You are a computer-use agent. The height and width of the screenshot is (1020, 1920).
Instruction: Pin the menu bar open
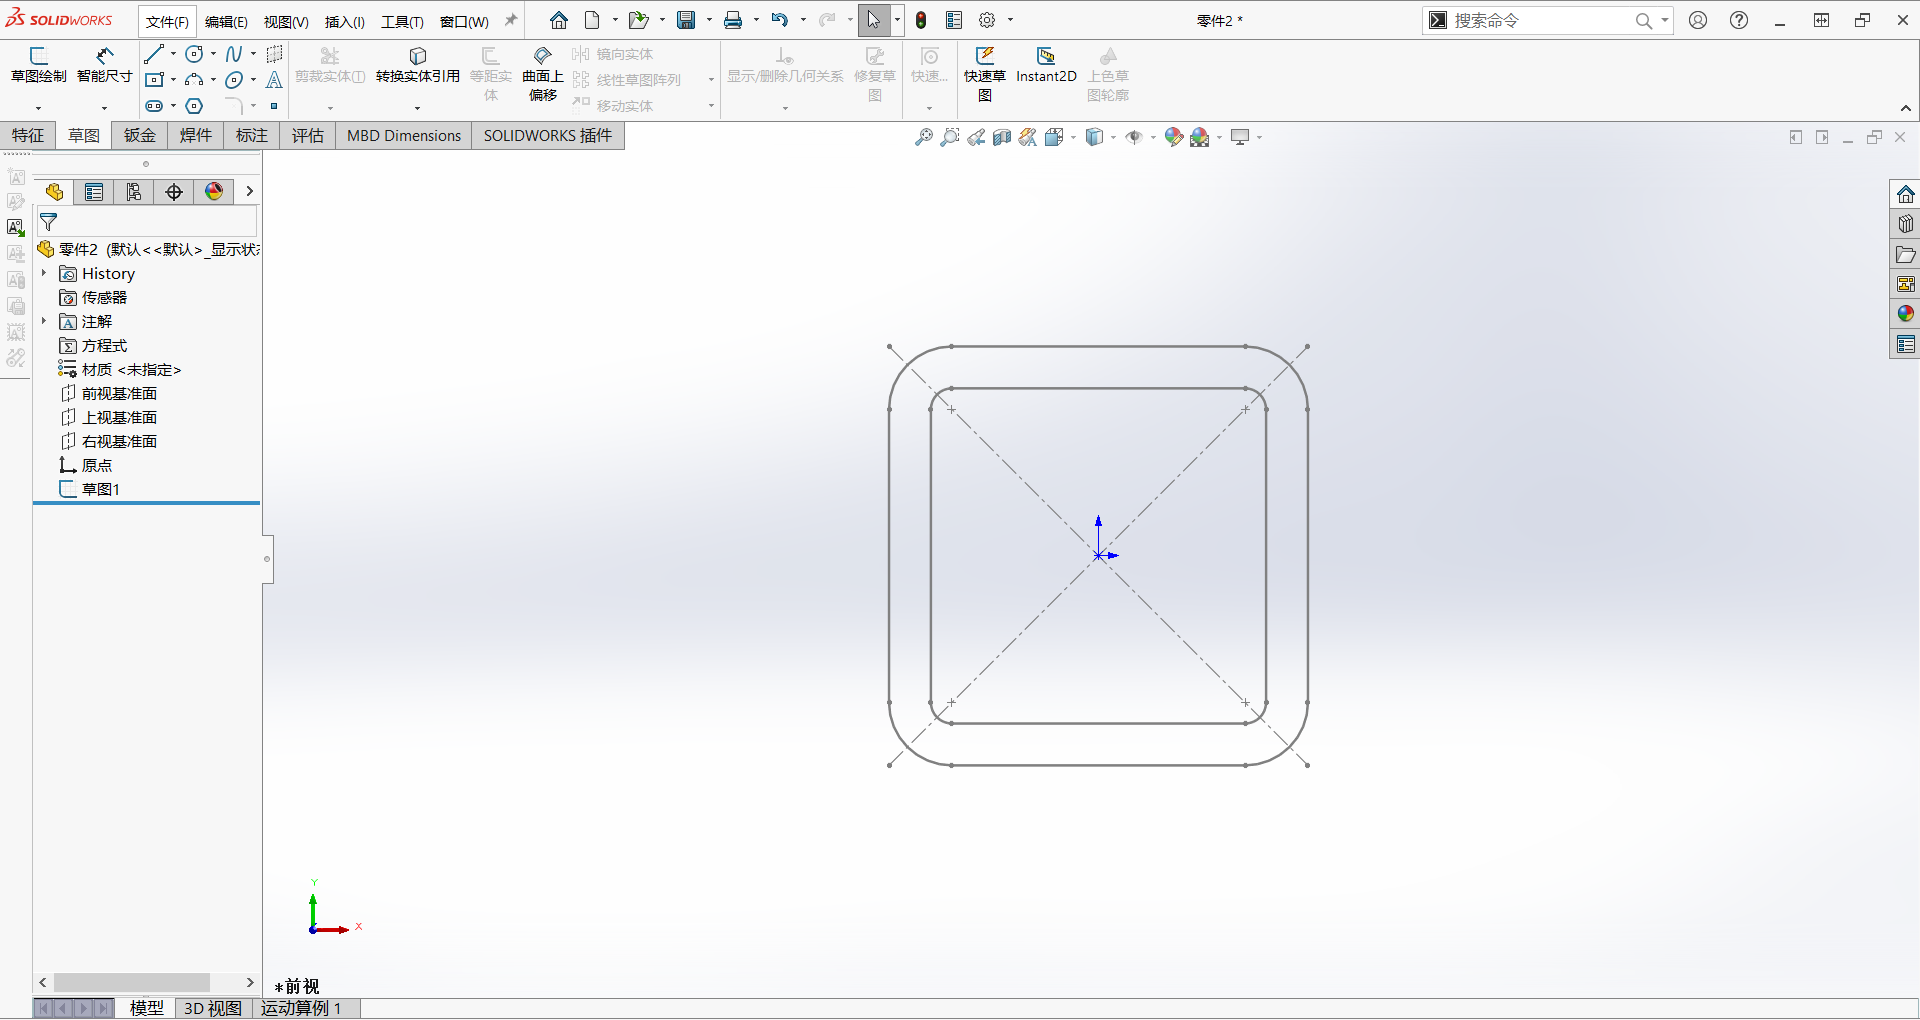point(511,21)
